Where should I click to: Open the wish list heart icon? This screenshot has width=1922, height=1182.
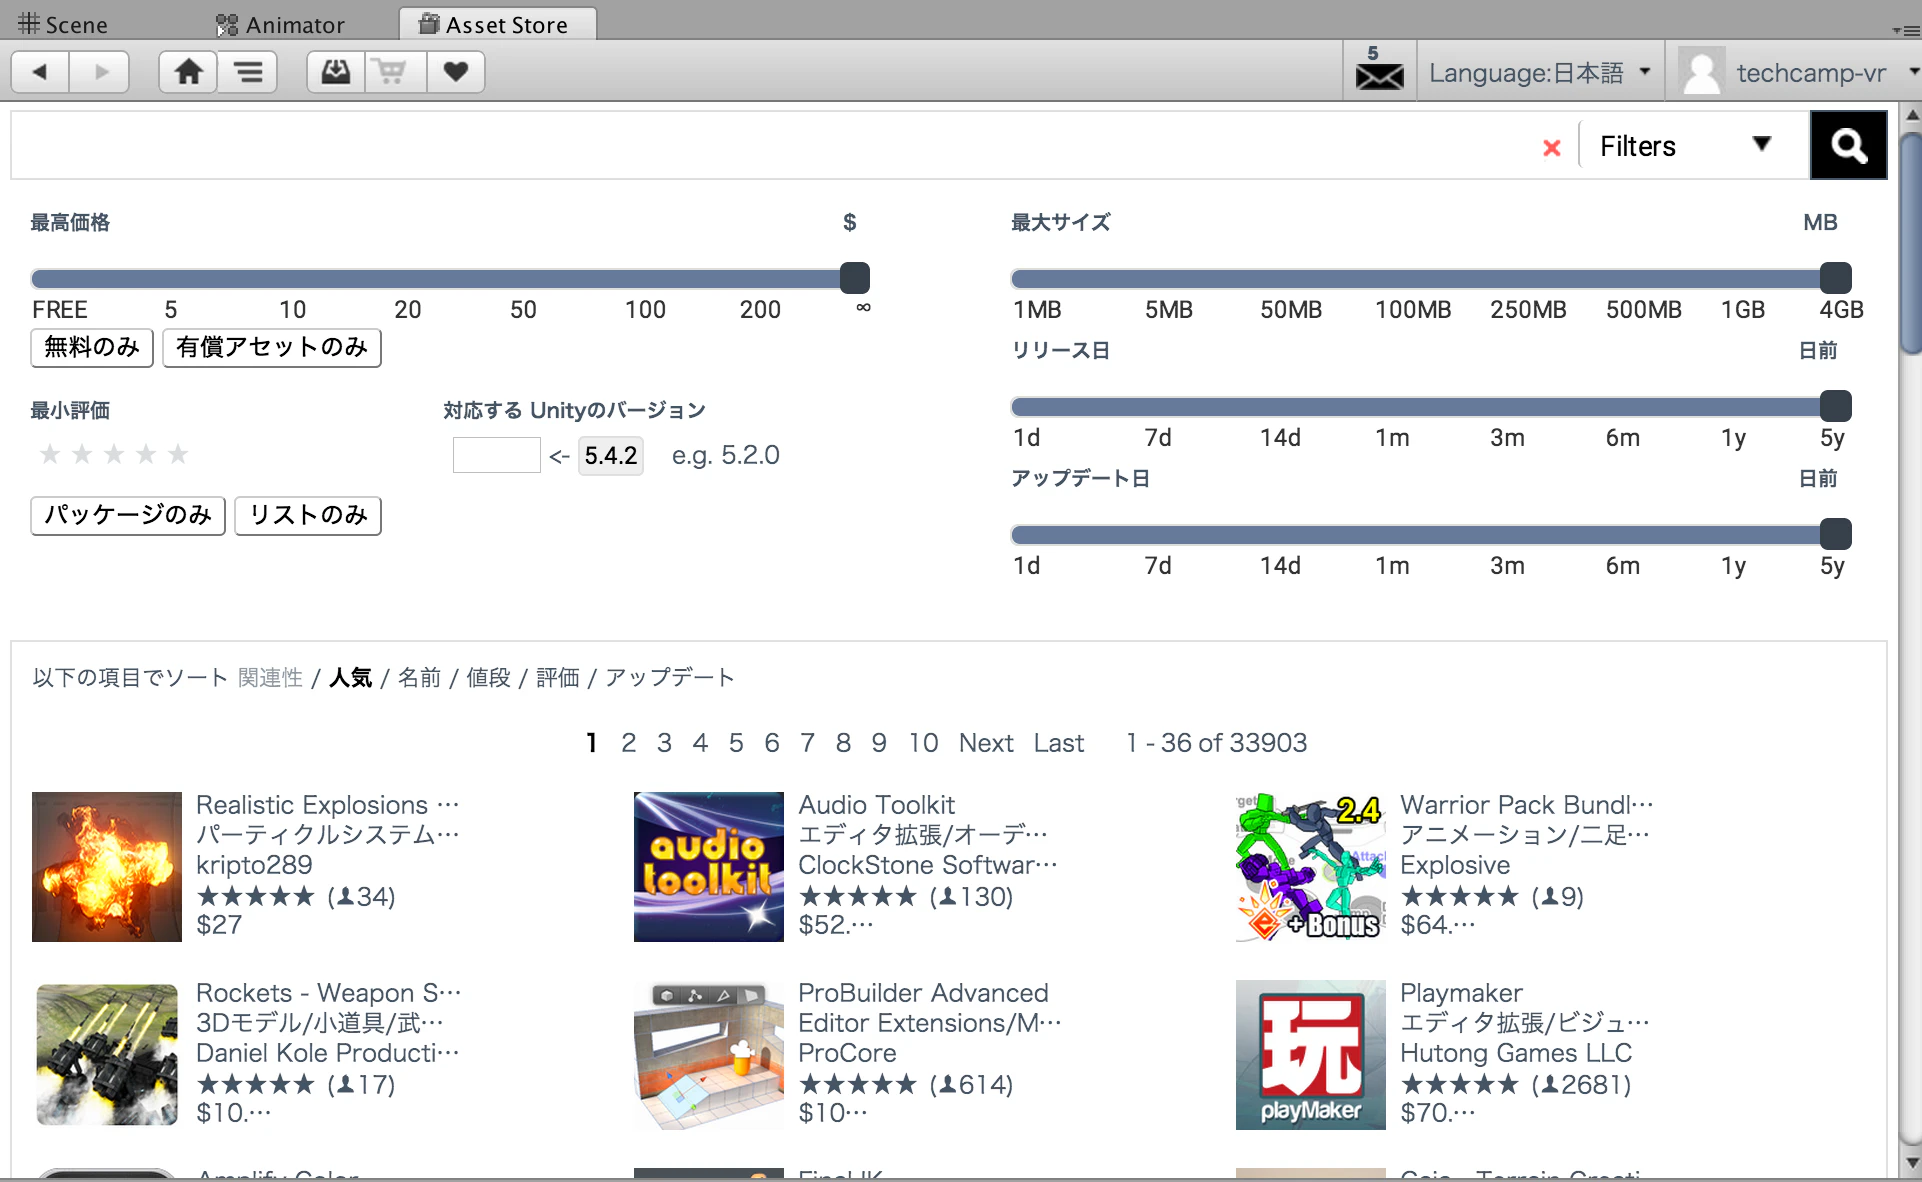tap(456, 72)
